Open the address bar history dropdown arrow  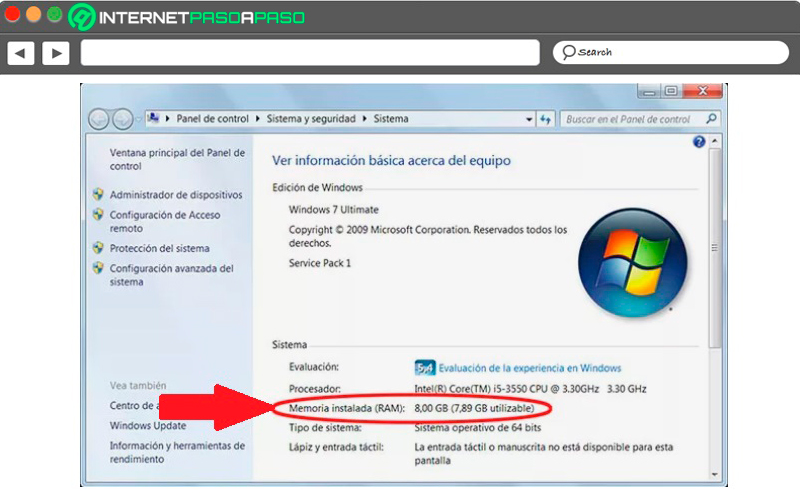[529, 119]
